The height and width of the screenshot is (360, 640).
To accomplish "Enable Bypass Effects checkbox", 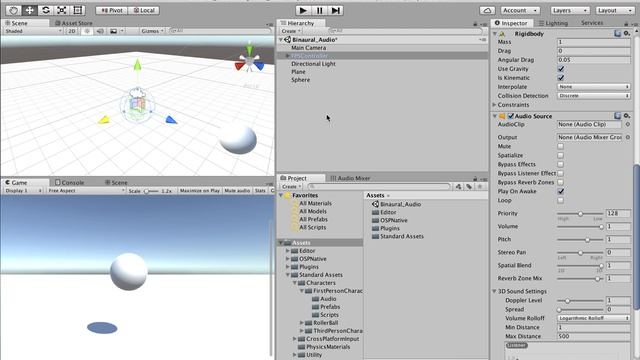I will point(560,164).
